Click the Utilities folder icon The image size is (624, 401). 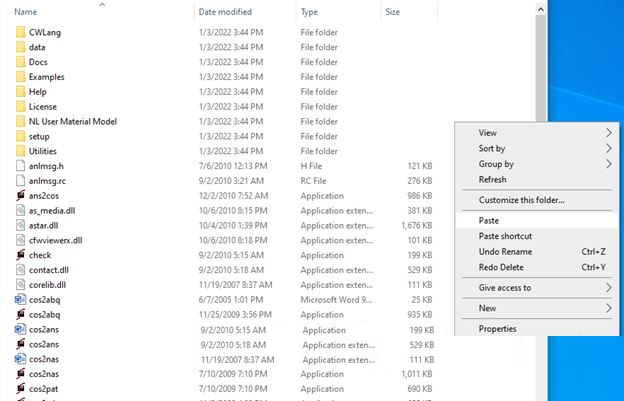[x=21, y=151]
